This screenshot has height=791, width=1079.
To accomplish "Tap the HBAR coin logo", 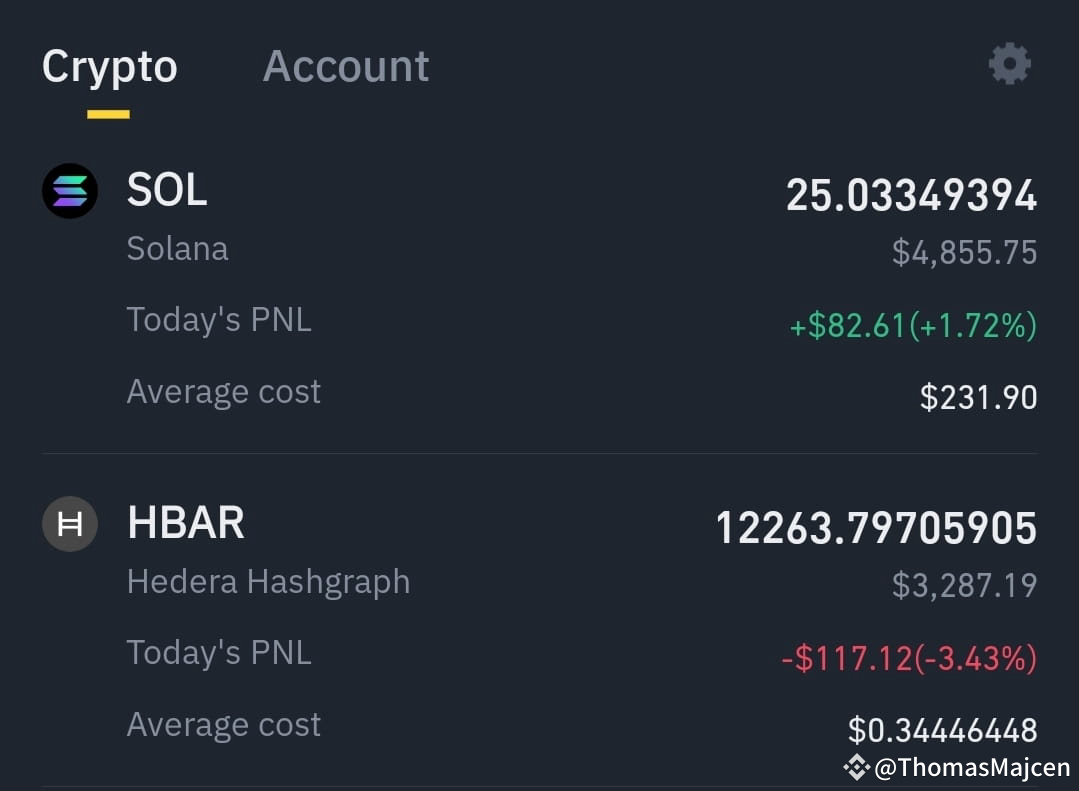I will (x=70, y=524).
